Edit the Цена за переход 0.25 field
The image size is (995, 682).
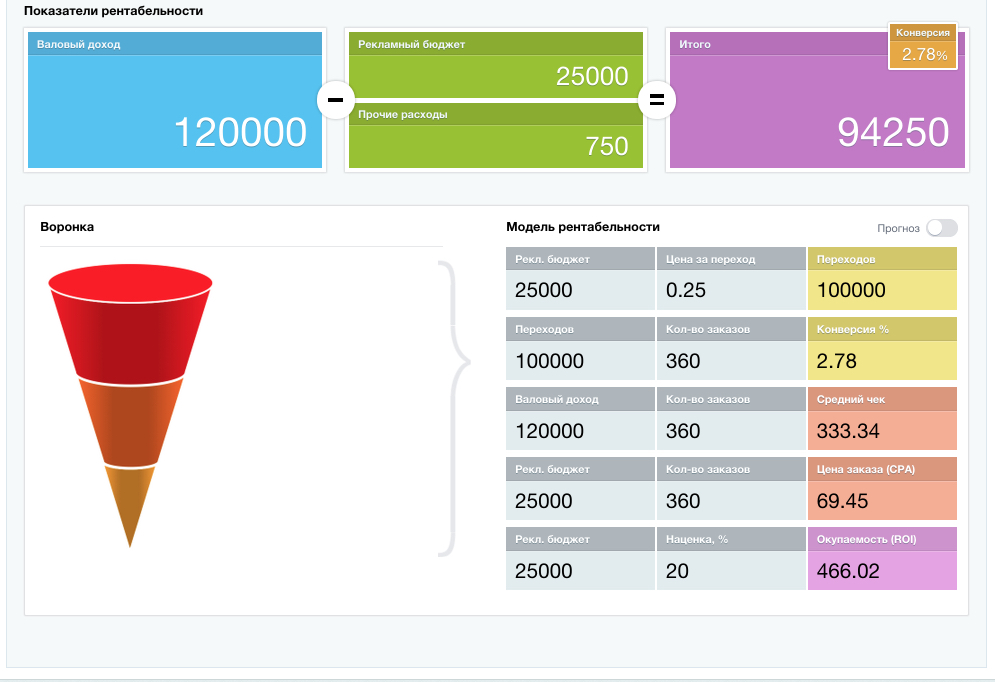pyautogui.click(x=731, y=290)
